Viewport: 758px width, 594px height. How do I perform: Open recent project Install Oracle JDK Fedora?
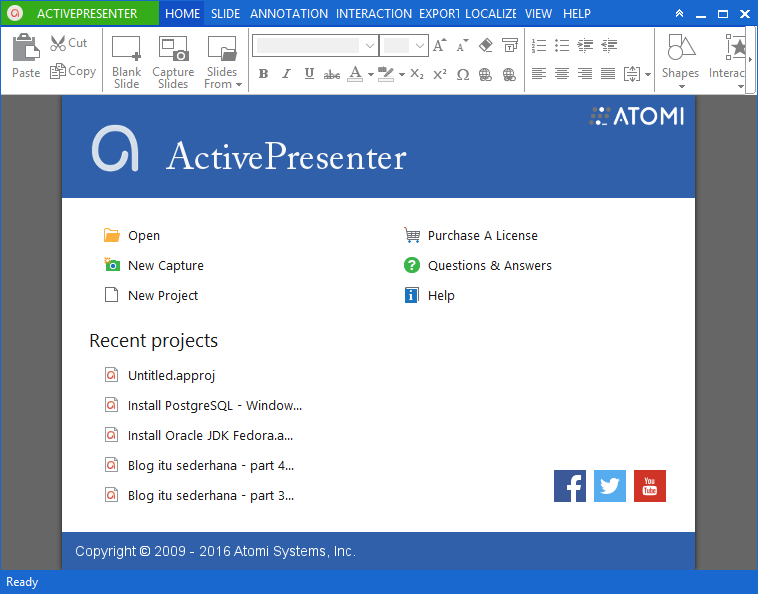pos(199,435)
